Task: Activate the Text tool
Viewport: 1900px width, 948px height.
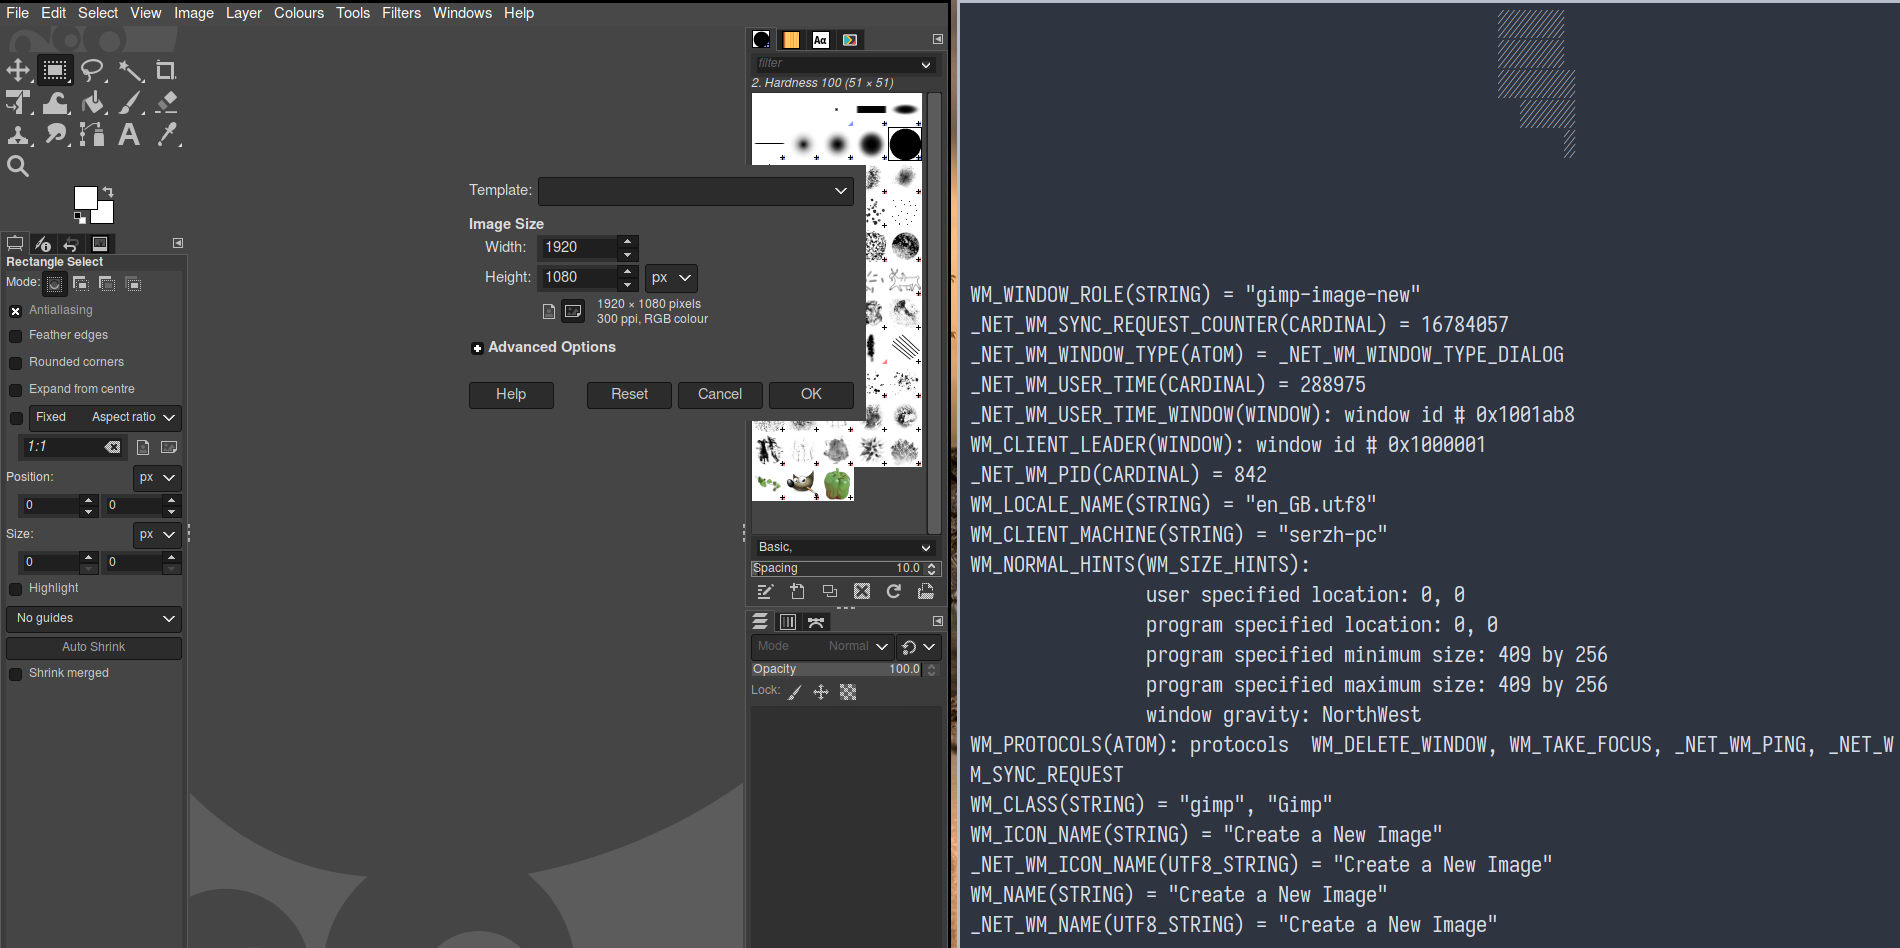Action: click(x=129, y=134)
